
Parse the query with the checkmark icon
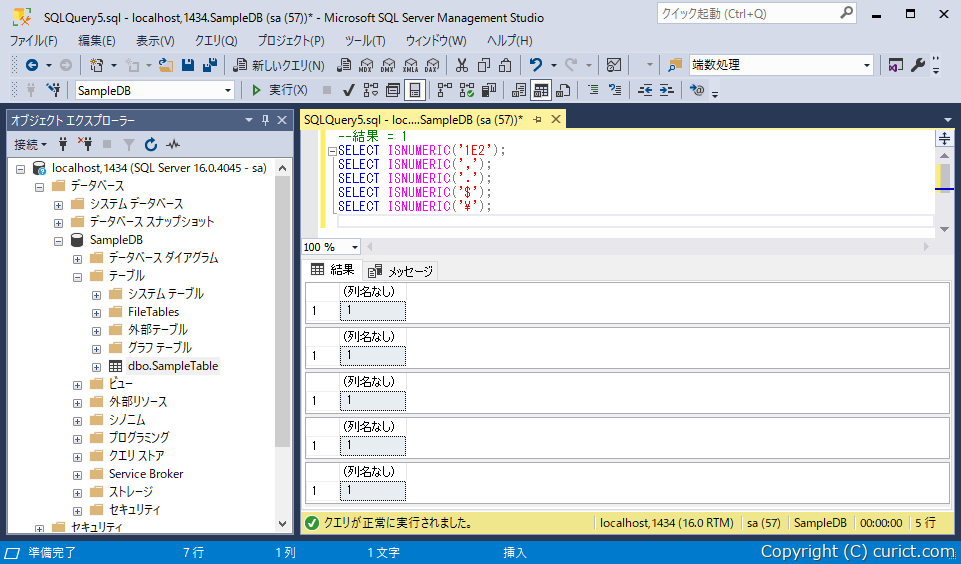tap(349, 91)
